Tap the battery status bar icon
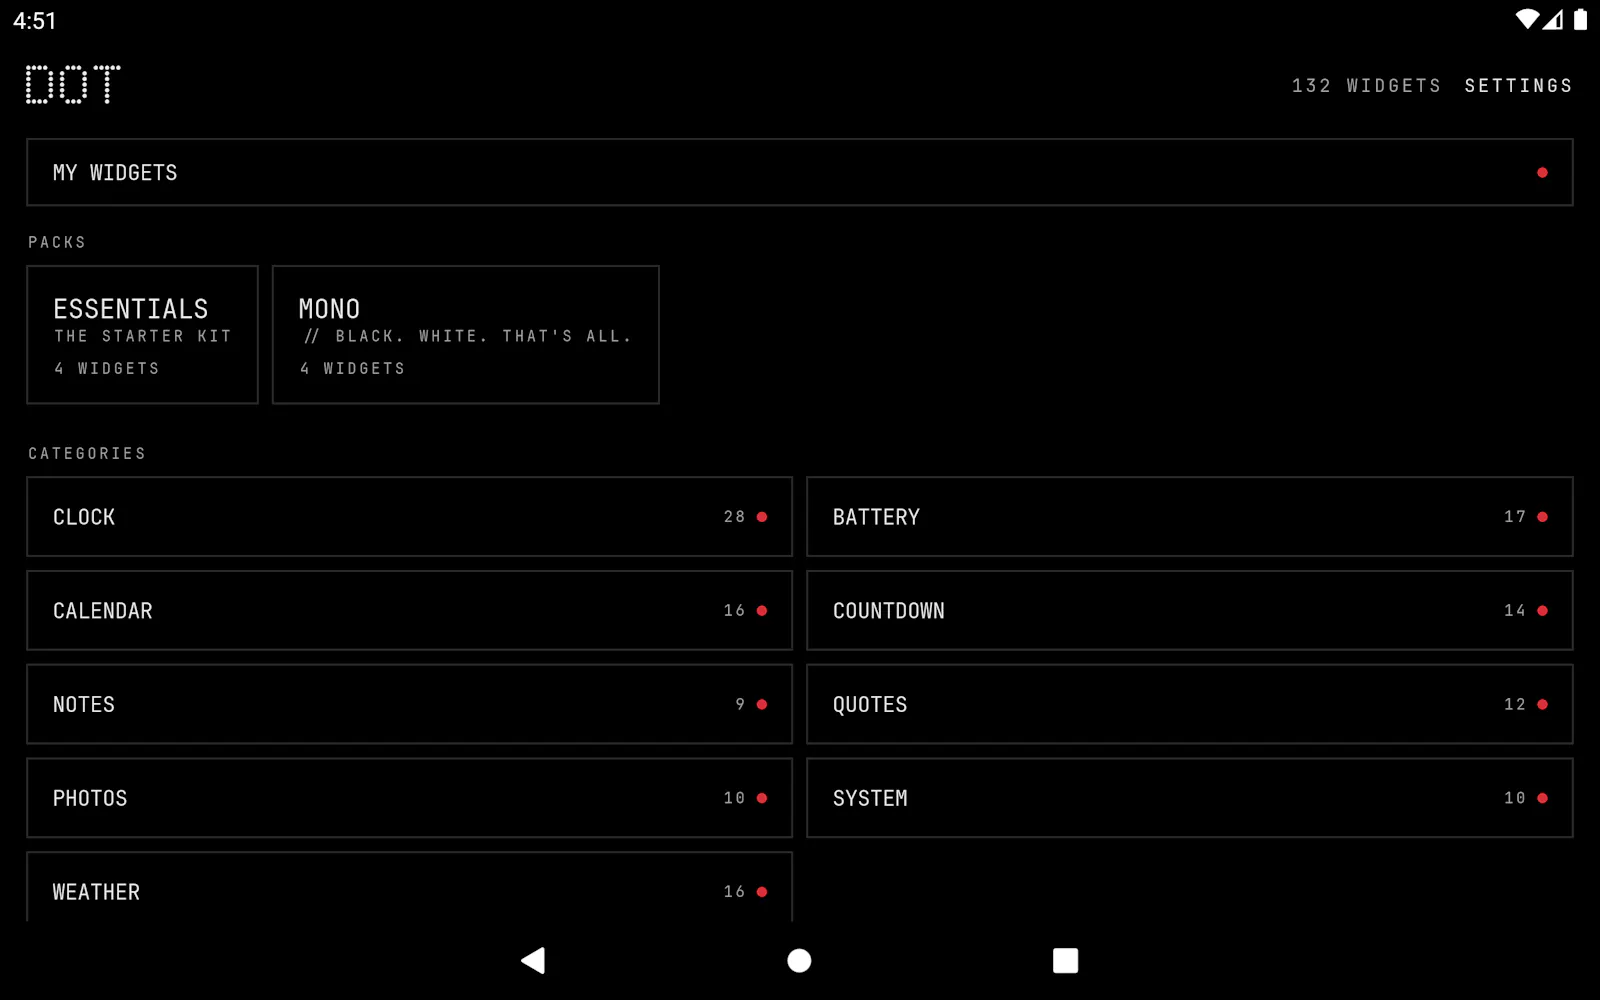The image size is (1600, 1000). (x=1580, y=19)
